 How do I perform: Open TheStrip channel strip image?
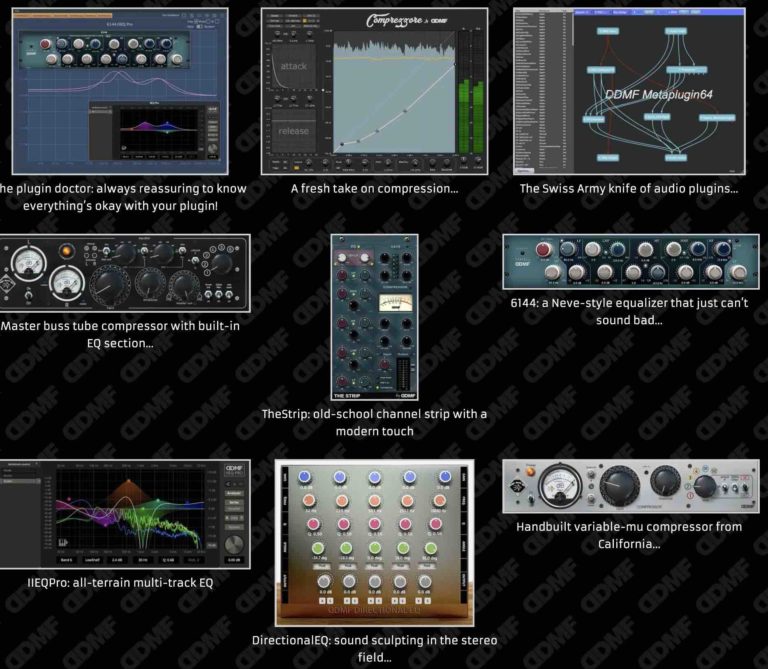[x=375, y=317]
